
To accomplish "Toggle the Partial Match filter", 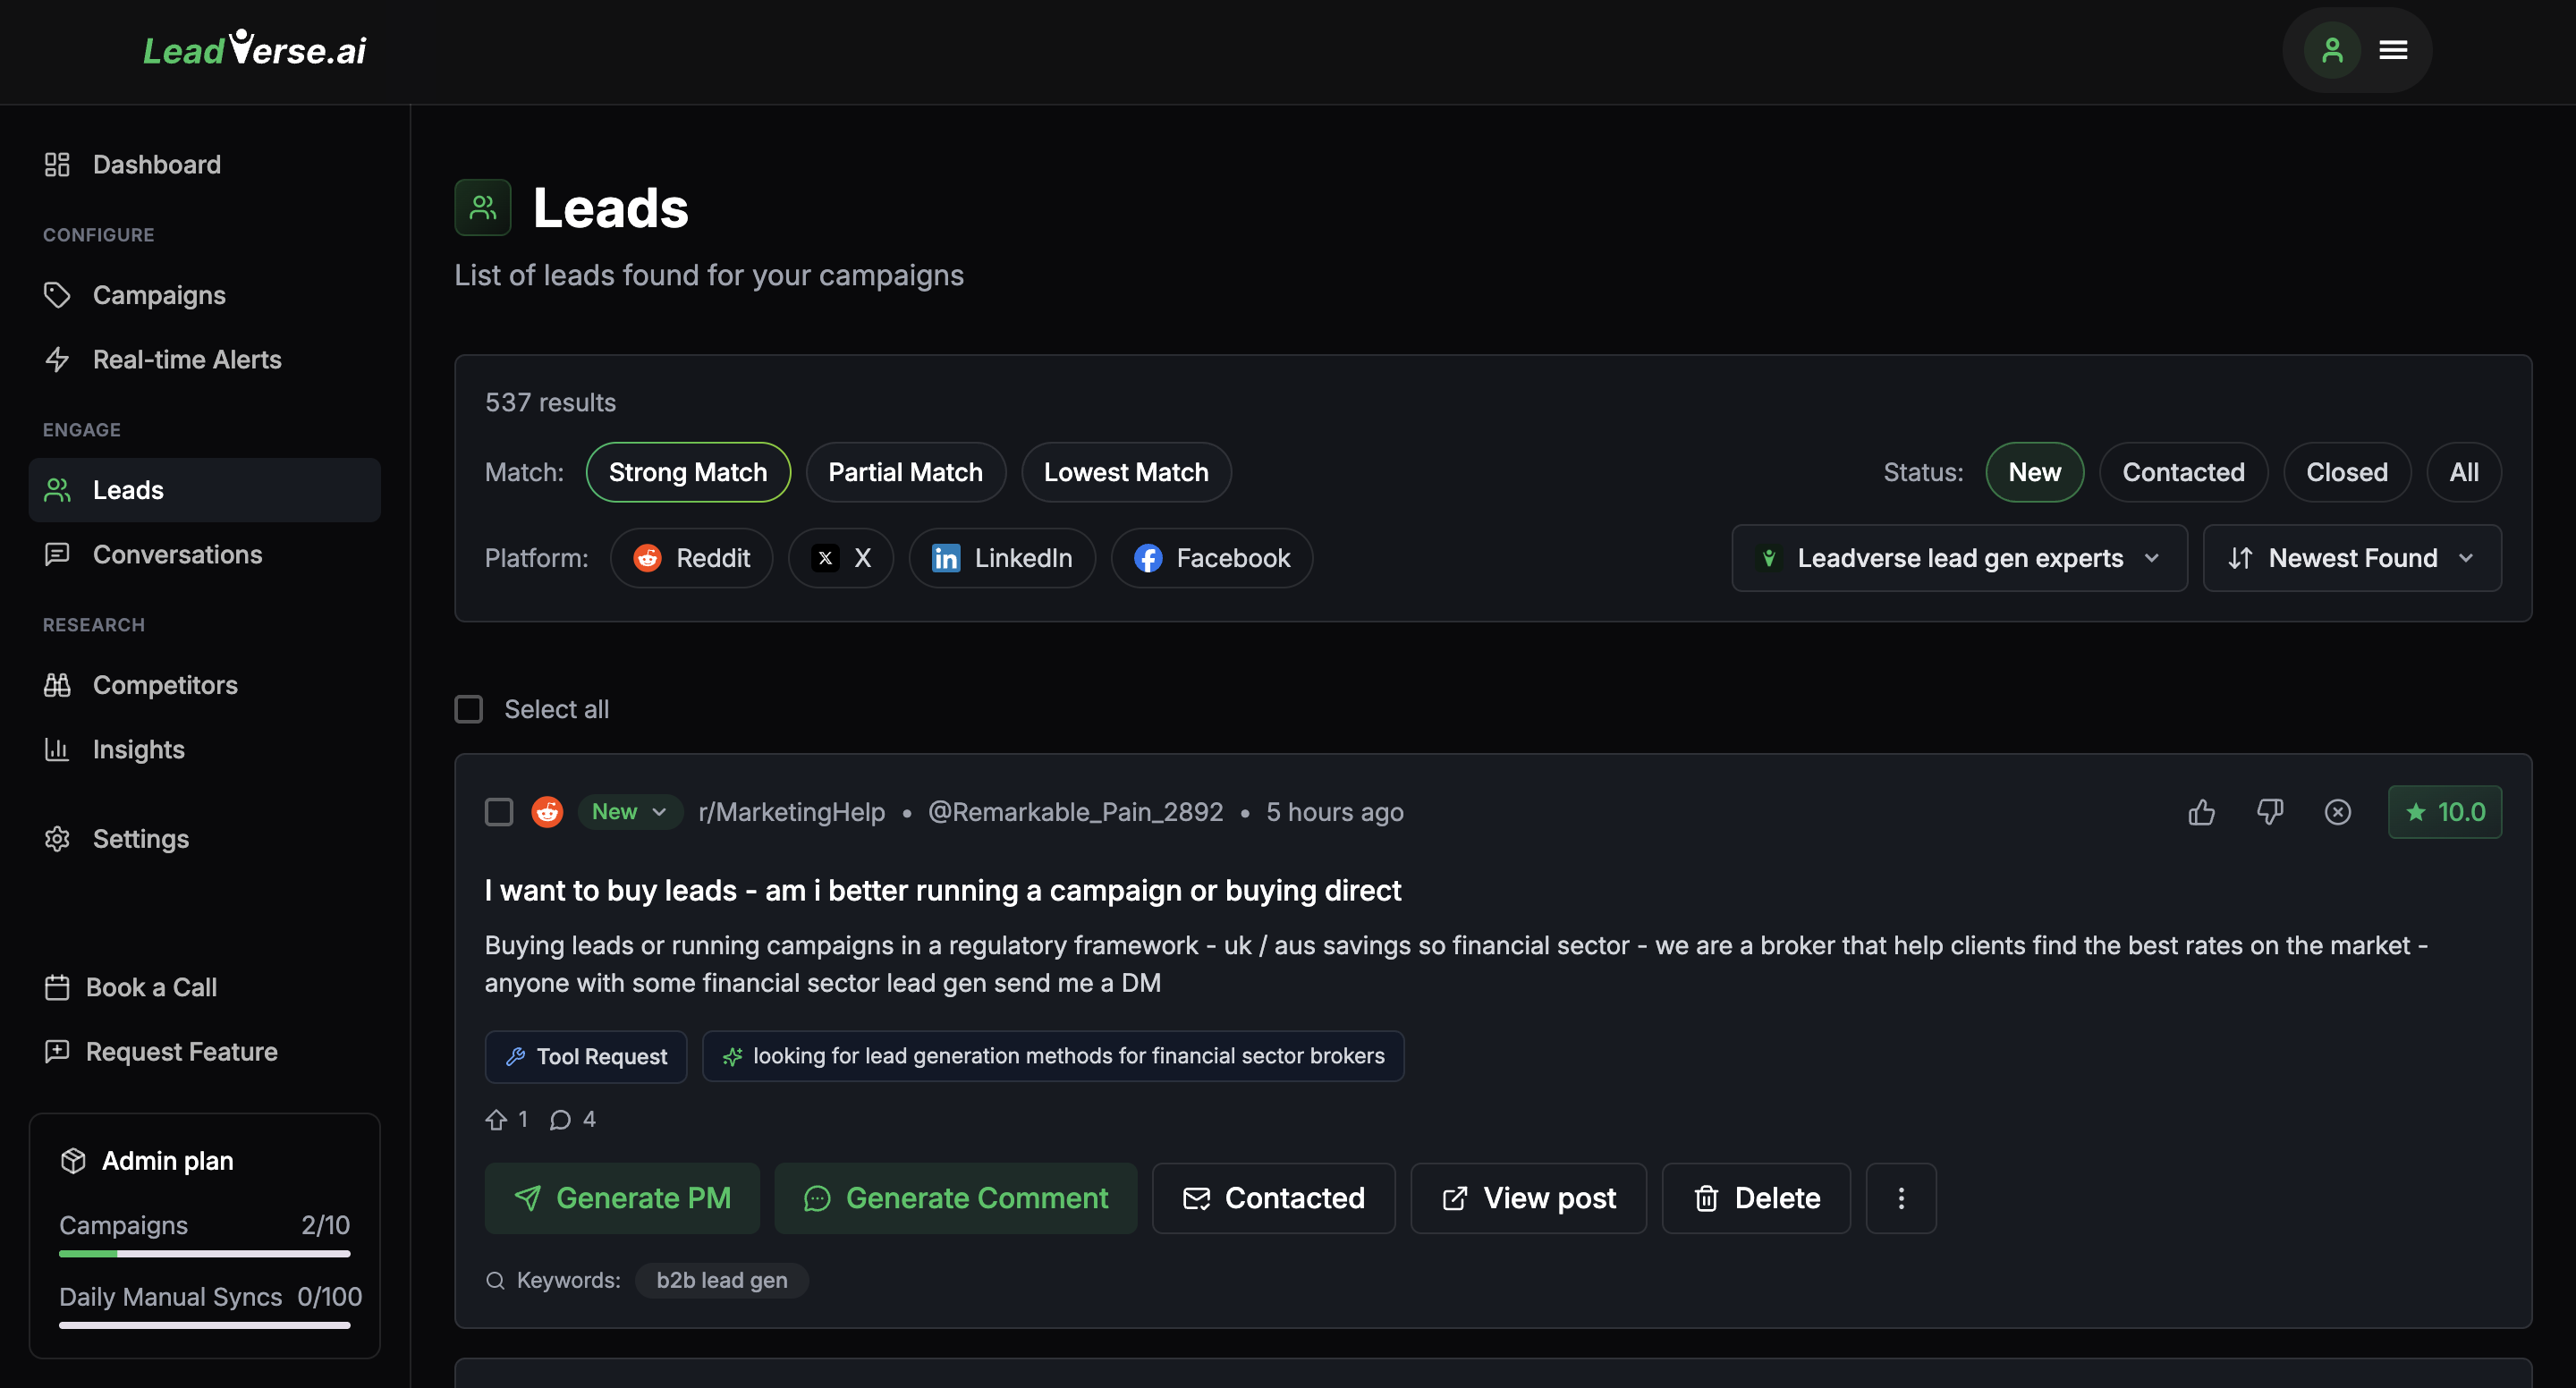I will [x=905, y=472].
